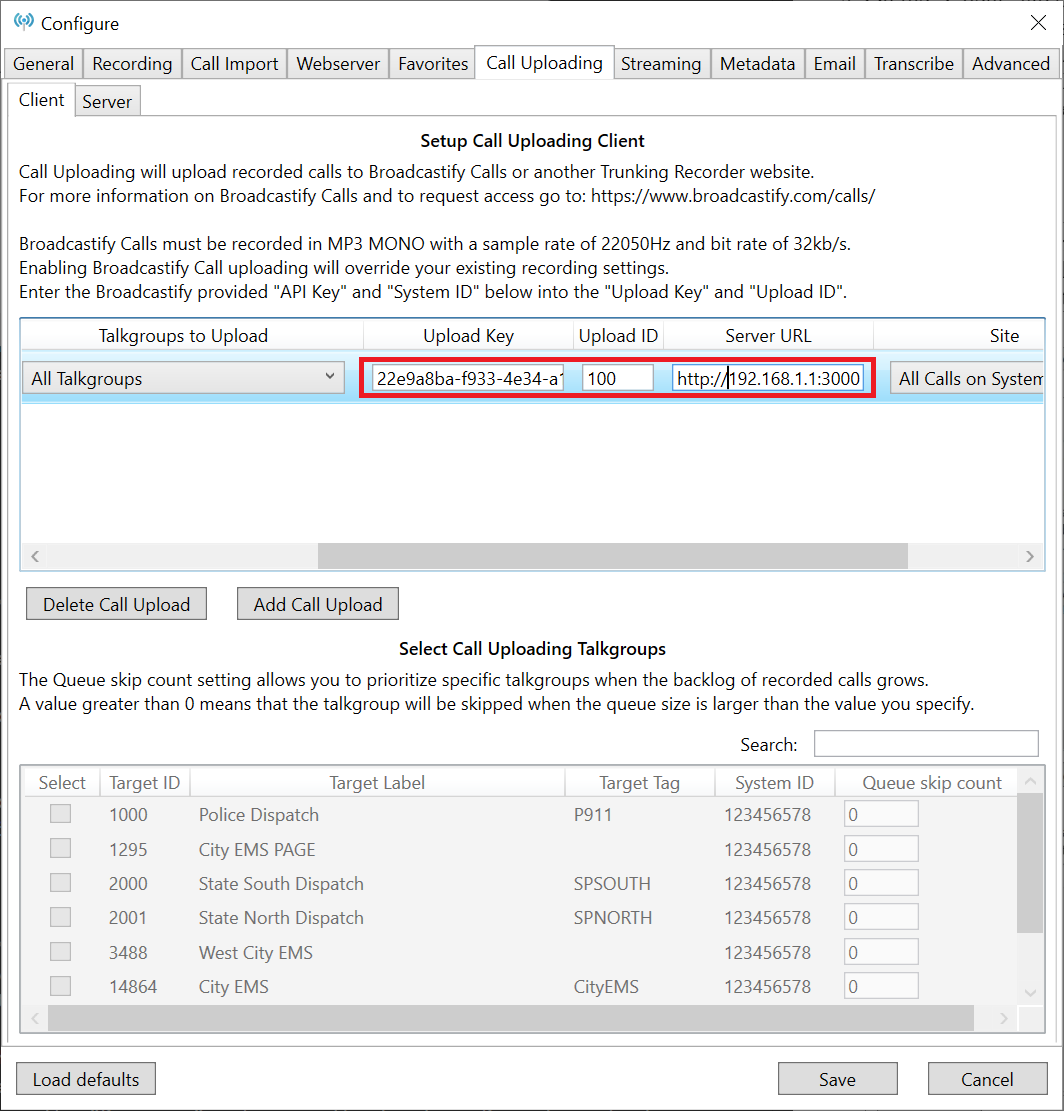Click State South Dispatch queue skip count field
Viewport: 1064px width, 1111px height.
coord(881,883)
